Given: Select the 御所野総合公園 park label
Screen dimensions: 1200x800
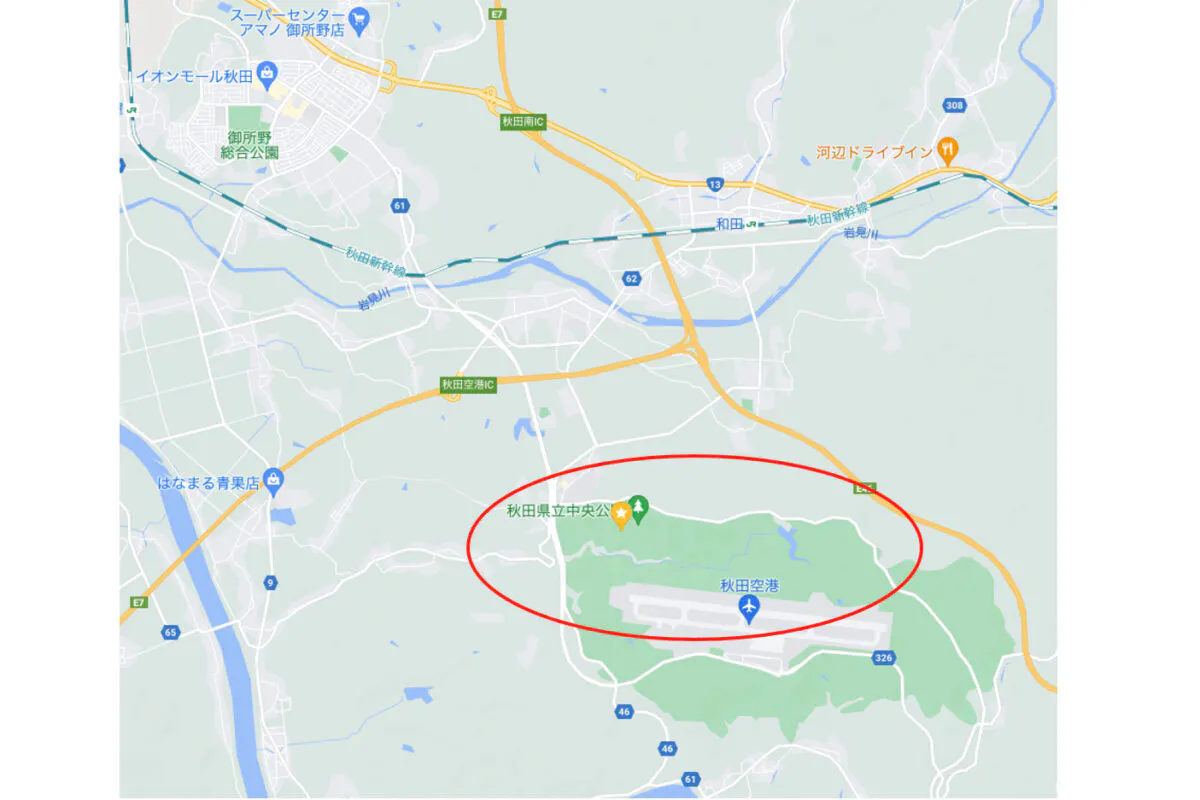Looking at the screenshot, I should (249, 146).
